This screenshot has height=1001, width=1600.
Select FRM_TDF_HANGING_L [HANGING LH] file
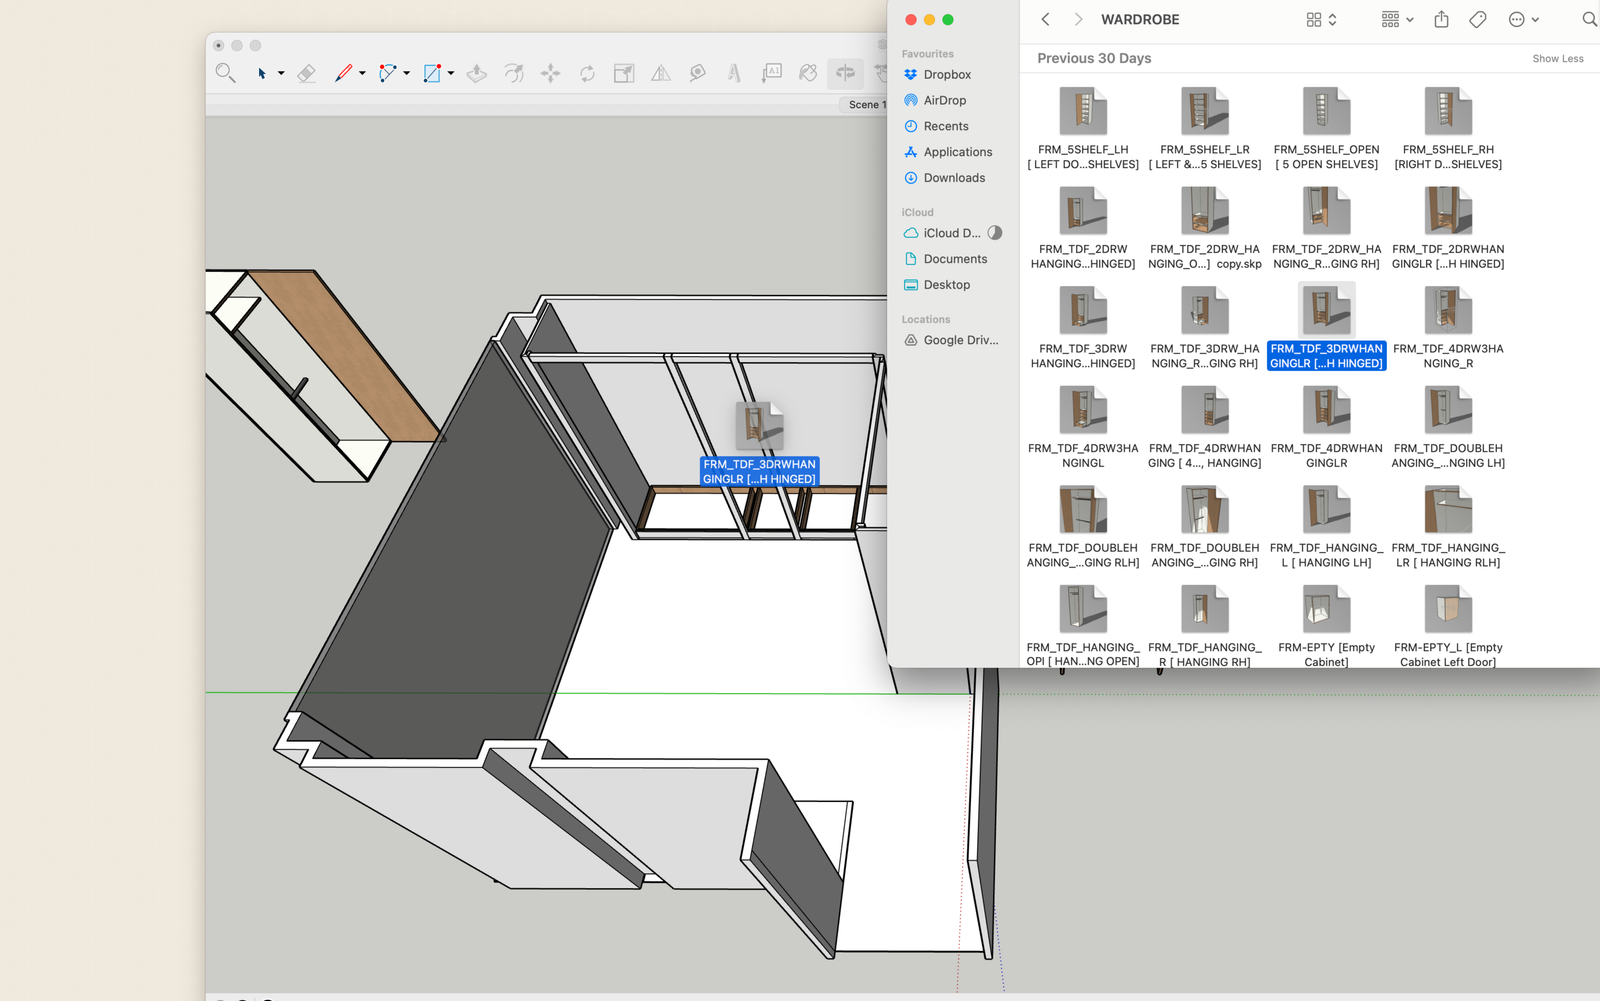1327,509
